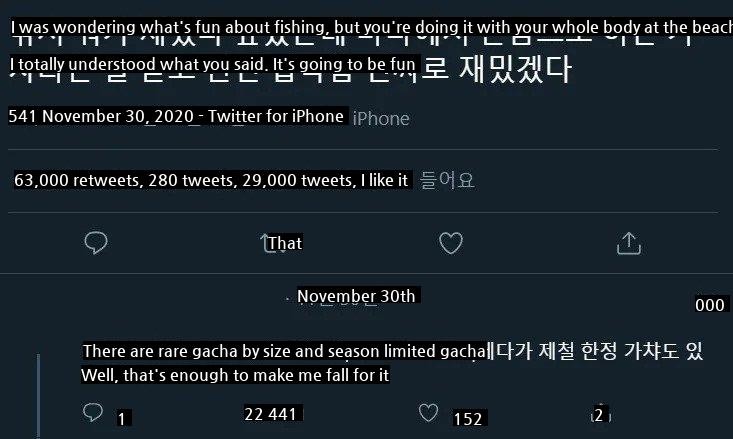Open the reply starting 'There are rare gacha'
Viewport: 733px width, 439px height.
(282, 351)
